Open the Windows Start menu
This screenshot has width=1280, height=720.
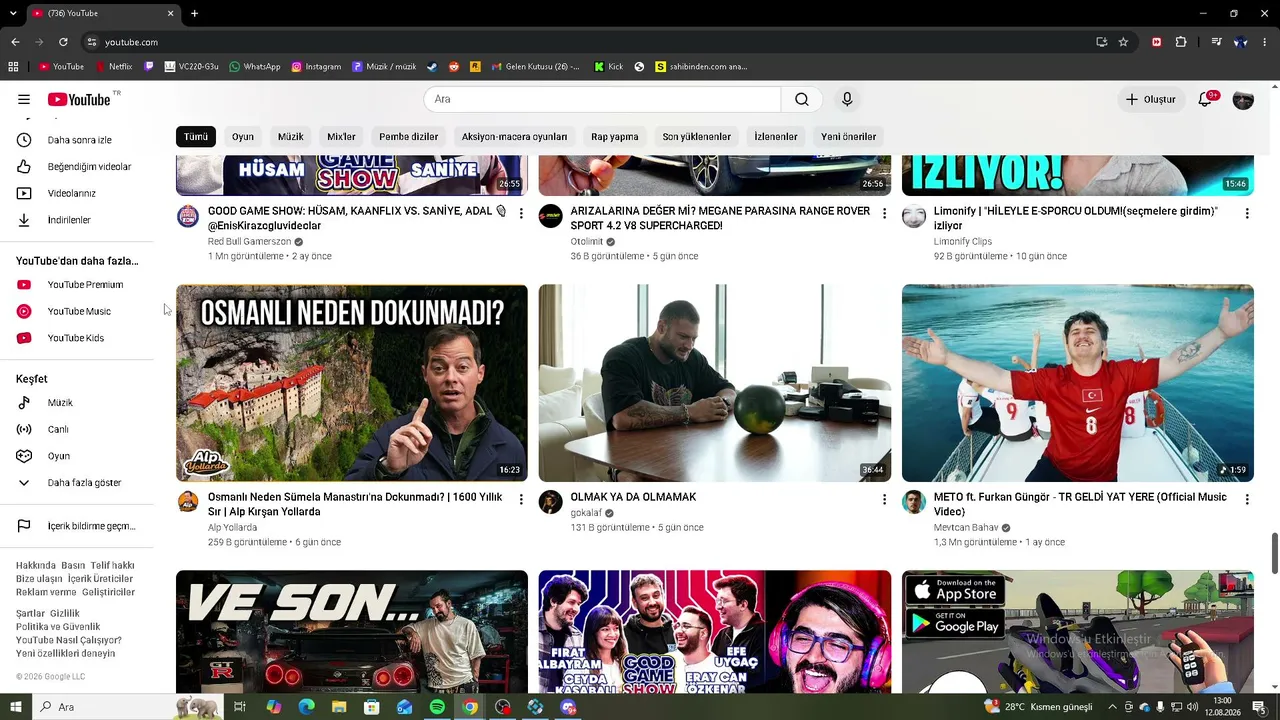click(x=16, y=707)
